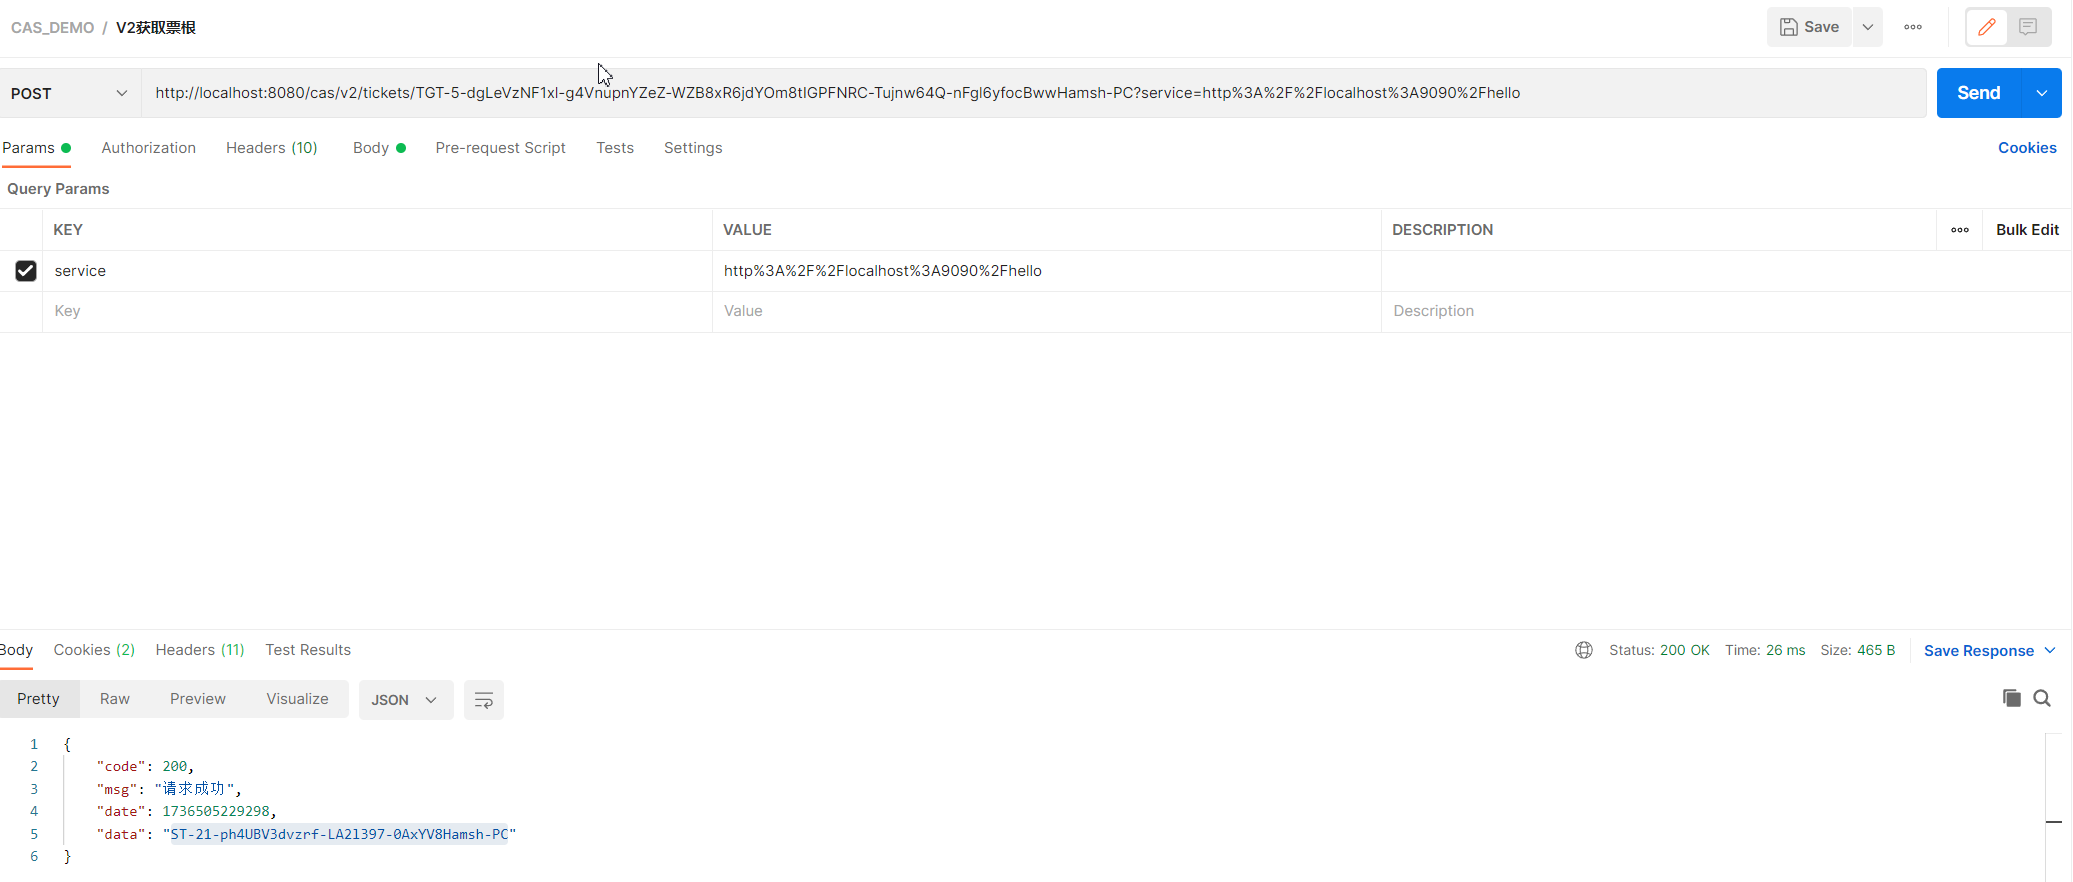Screen dimensions: 2073x882
Task: Open the response Cookies (2) tab
Action: click(x=94, y=650)
